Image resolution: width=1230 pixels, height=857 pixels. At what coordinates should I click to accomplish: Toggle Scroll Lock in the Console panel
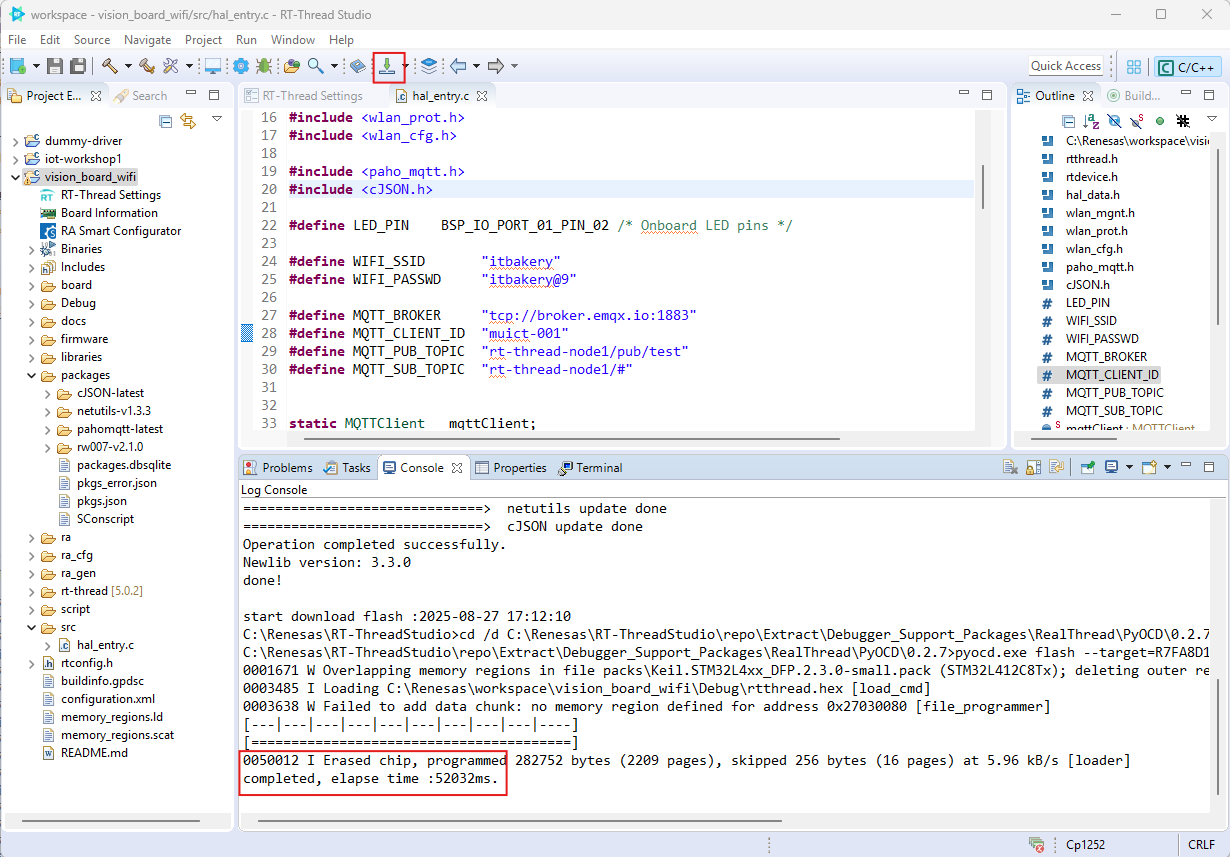coord(1035,467)
